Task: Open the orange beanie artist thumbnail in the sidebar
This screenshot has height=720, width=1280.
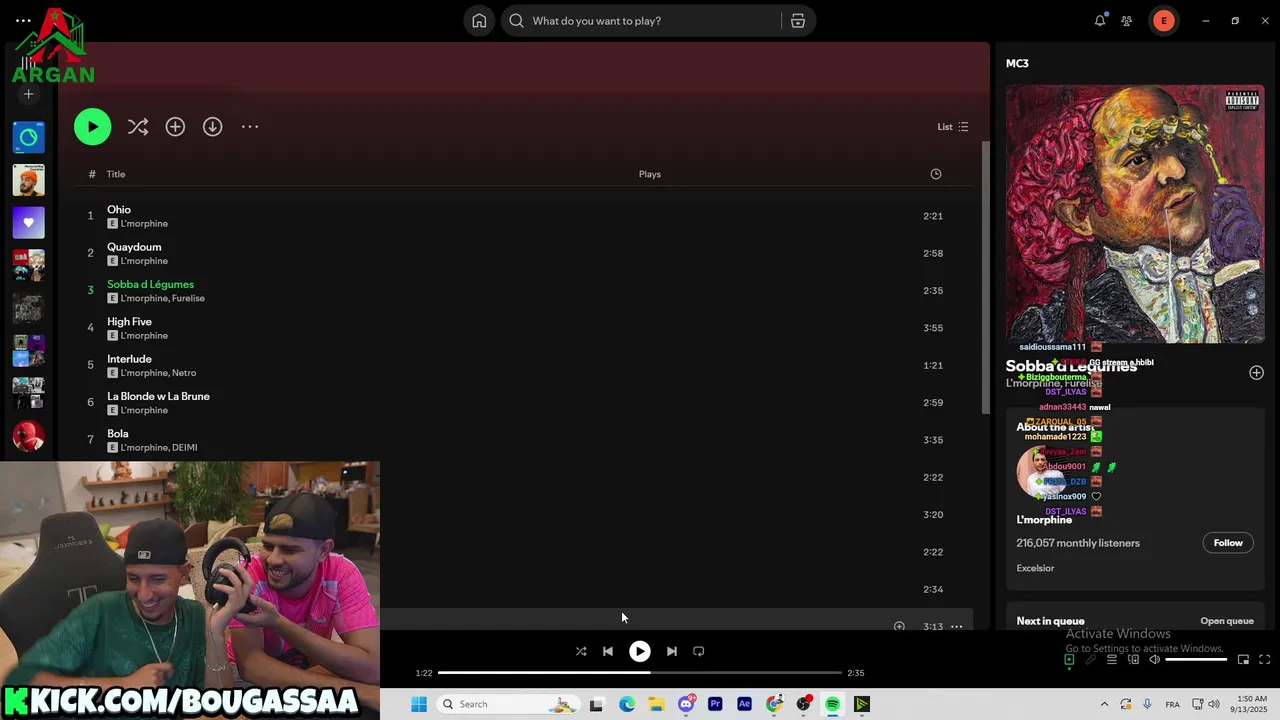Action: pos(28,180)
